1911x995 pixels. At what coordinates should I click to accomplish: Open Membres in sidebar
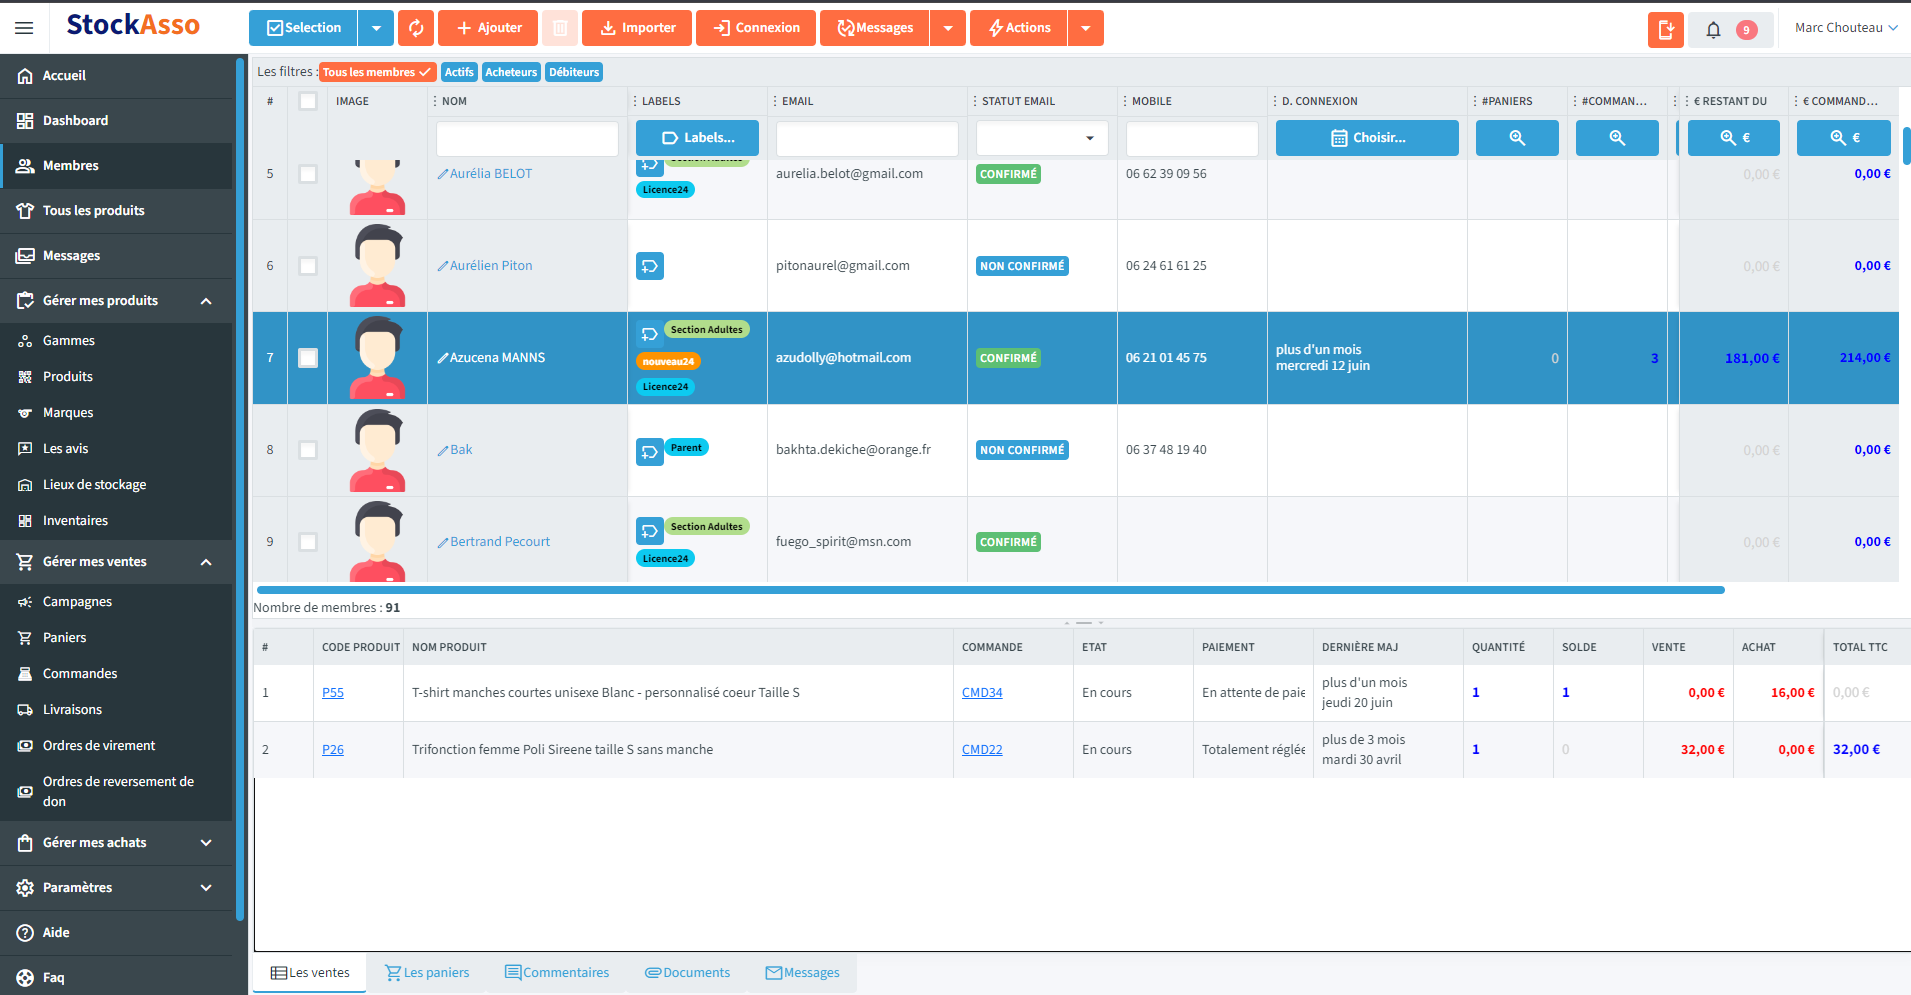coord(116,166)
